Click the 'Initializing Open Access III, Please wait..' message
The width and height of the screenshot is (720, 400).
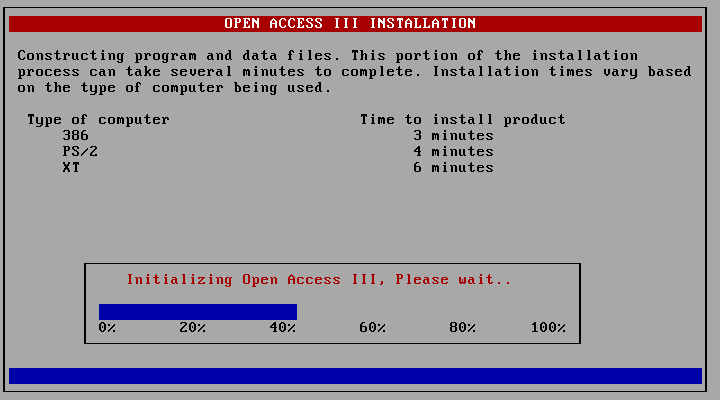[x=319, y=279]
